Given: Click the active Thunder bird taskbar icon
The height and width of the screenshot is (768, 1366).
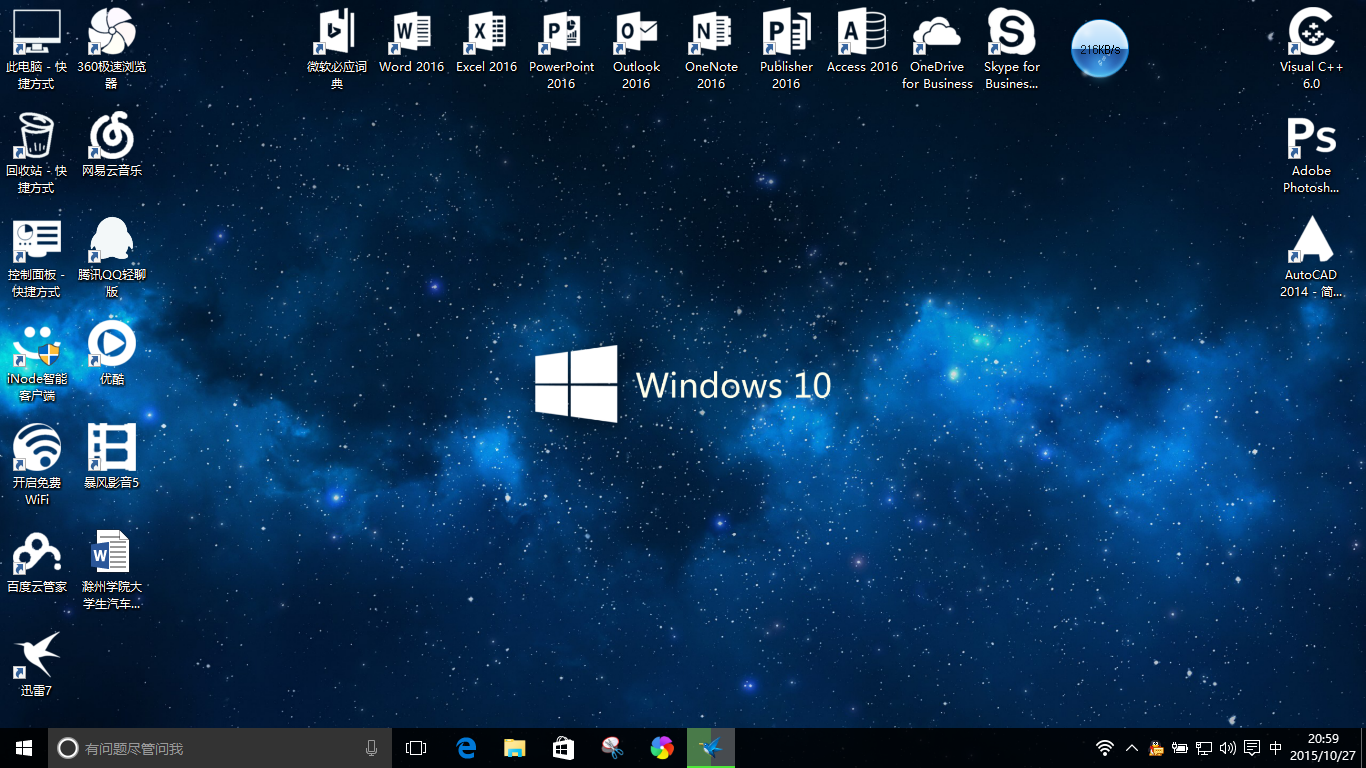Looking at the screenshot, I should pyautogui.click(x=711, y=748).
